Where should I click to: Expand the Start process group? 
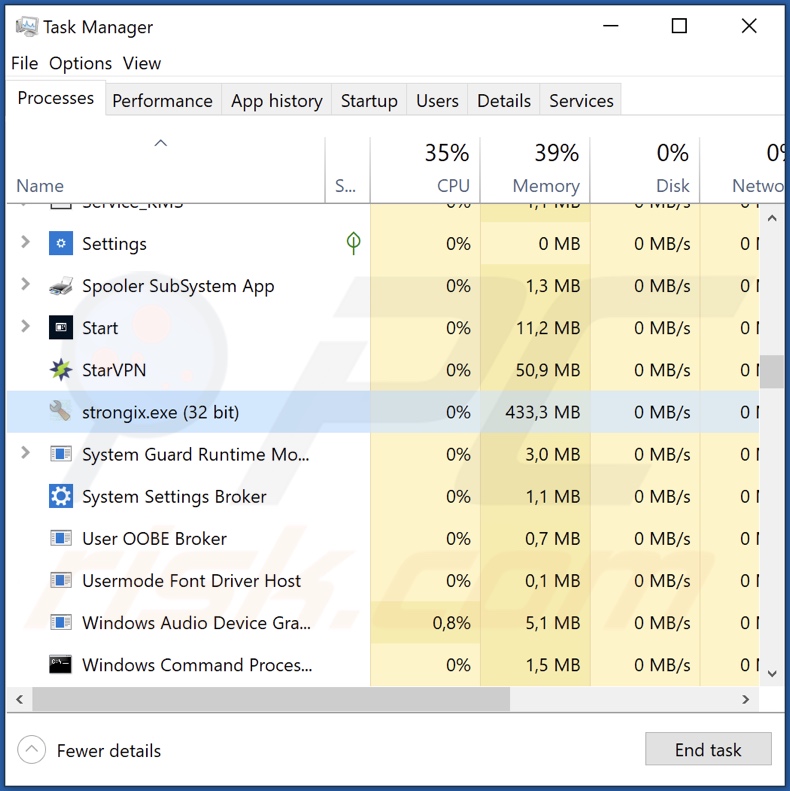click(25, 326)
